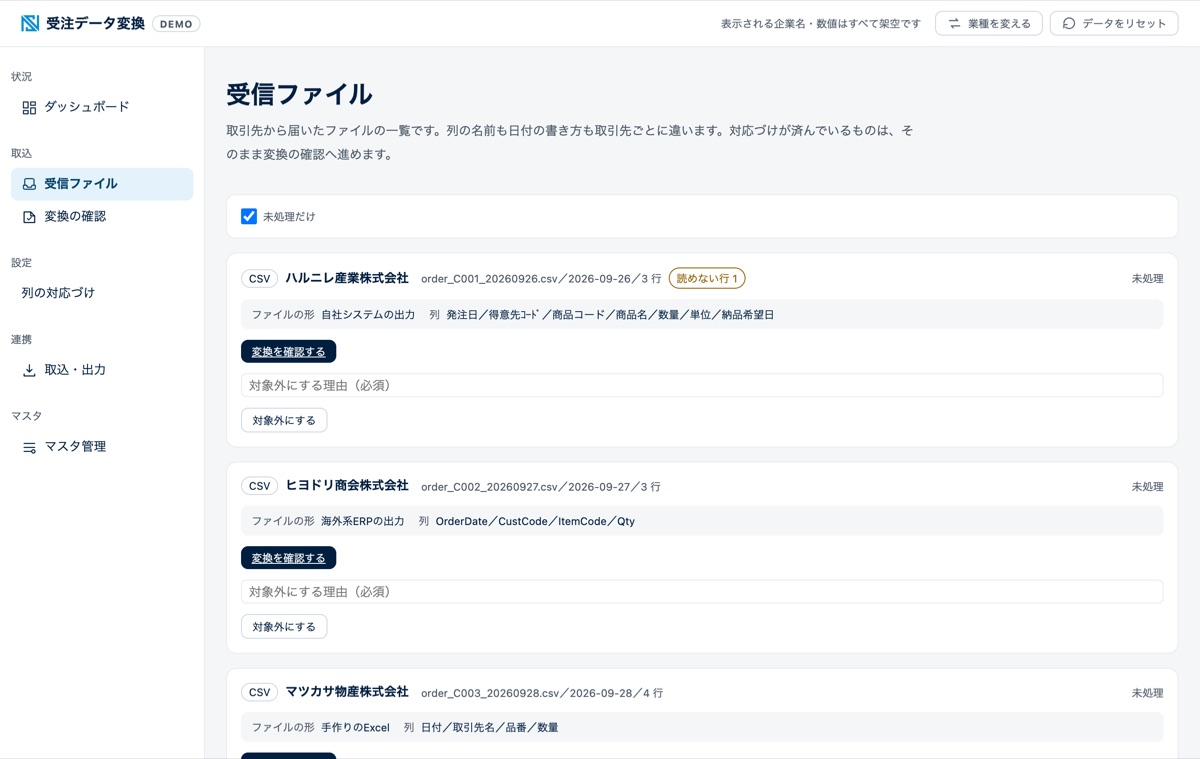Screen dimensions: 1200x759
Task: Focus the 対象外にする理由 field for ハルニレ産業
Action: tap(702, 385)
